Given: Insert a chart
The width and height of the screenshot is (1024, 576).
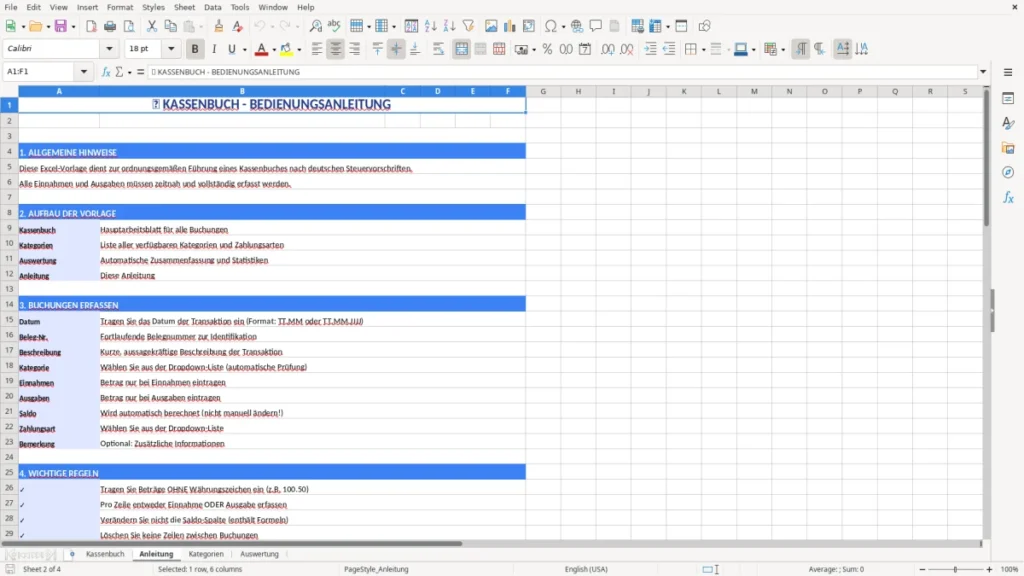Looking at the screenshot, I should [510, 26].
